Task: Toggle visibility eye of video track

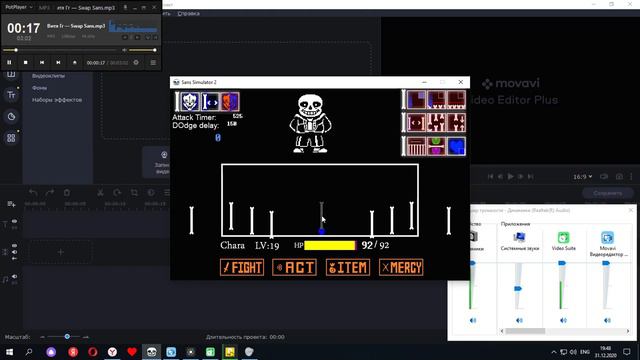Action: click(x=14, y=246)
